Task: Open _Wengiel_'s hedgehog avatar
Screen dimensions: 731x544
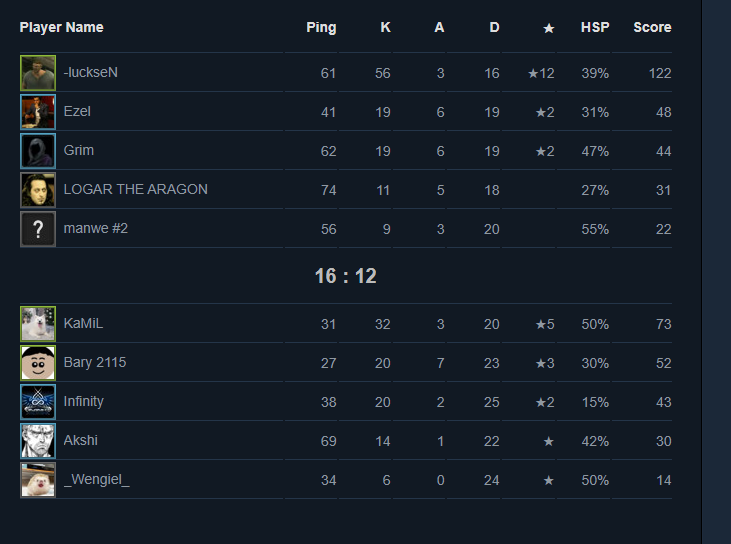Action: 38,480
